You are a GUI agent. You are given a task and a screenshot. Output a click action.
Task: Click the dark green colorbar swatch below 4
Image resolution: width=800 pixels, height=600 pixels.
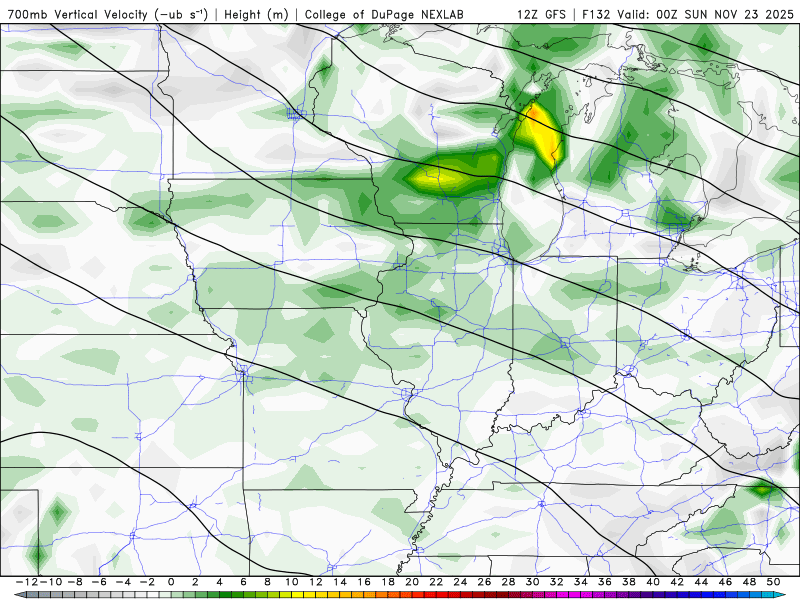click(225, 595)
